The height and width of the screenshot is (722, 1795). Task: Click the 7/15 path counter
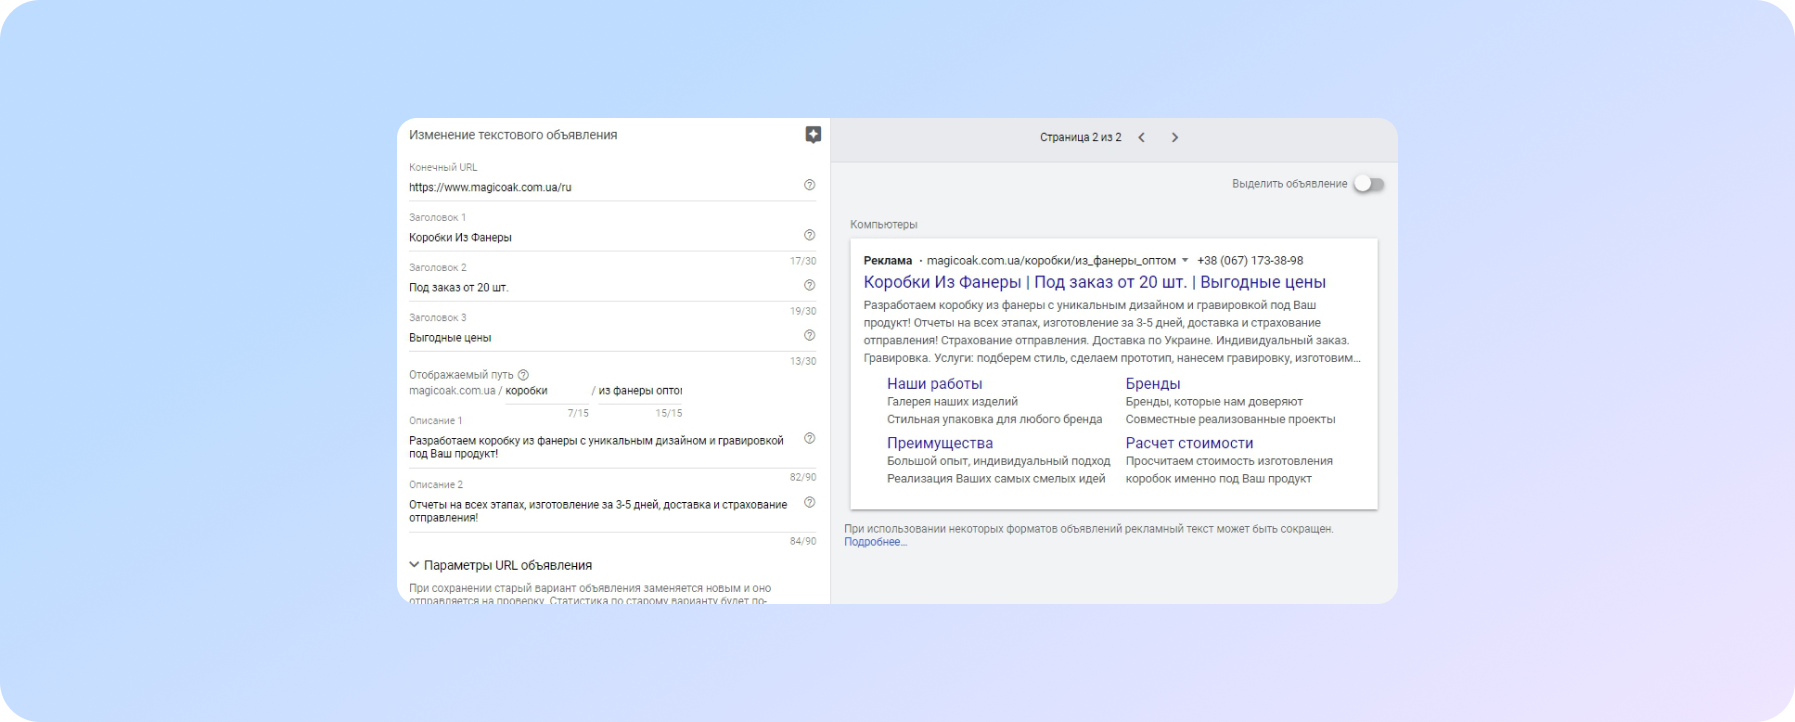pyautogui.click(x=578, y=413)
